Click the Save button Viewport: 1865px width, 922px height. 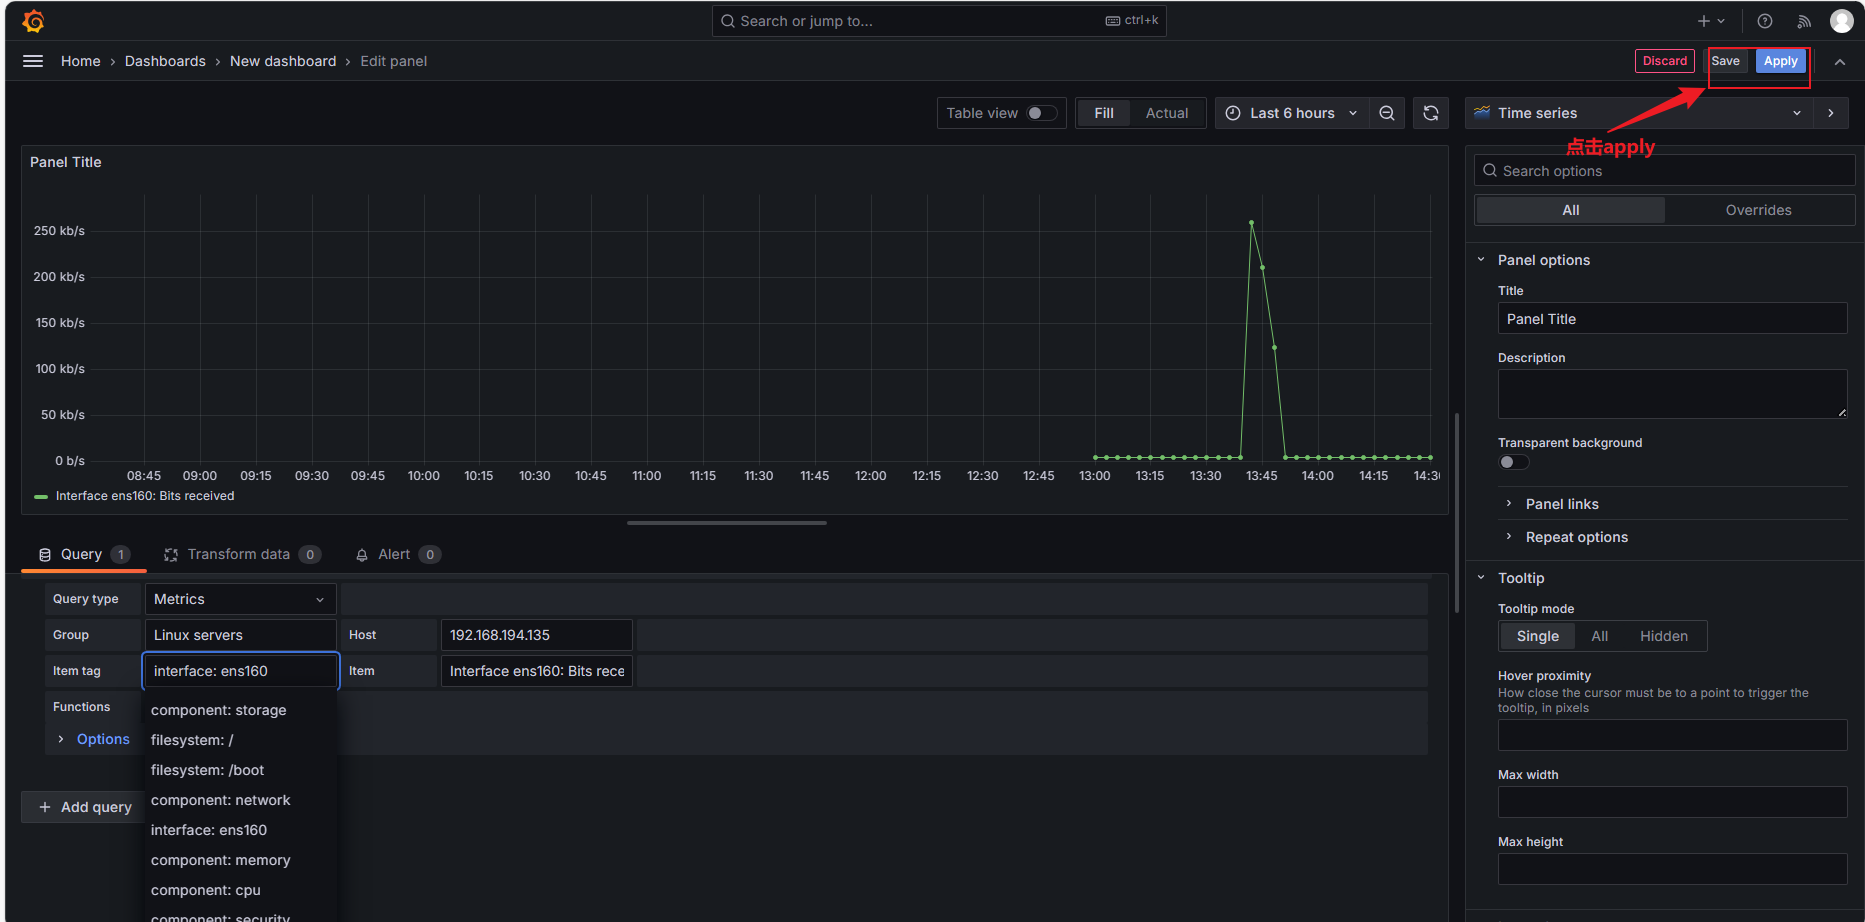pos(1725,61)
